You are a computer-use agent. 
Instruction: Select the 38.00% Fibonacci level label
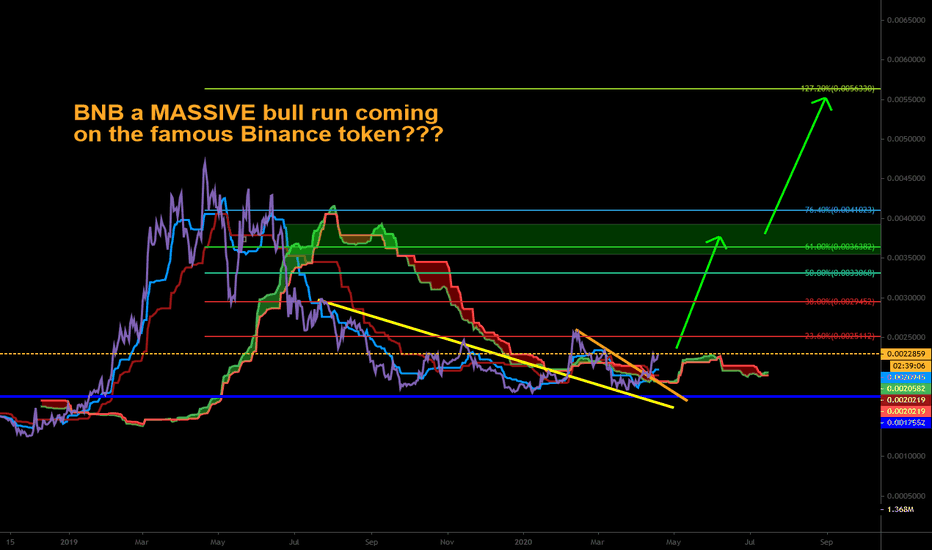839,301
